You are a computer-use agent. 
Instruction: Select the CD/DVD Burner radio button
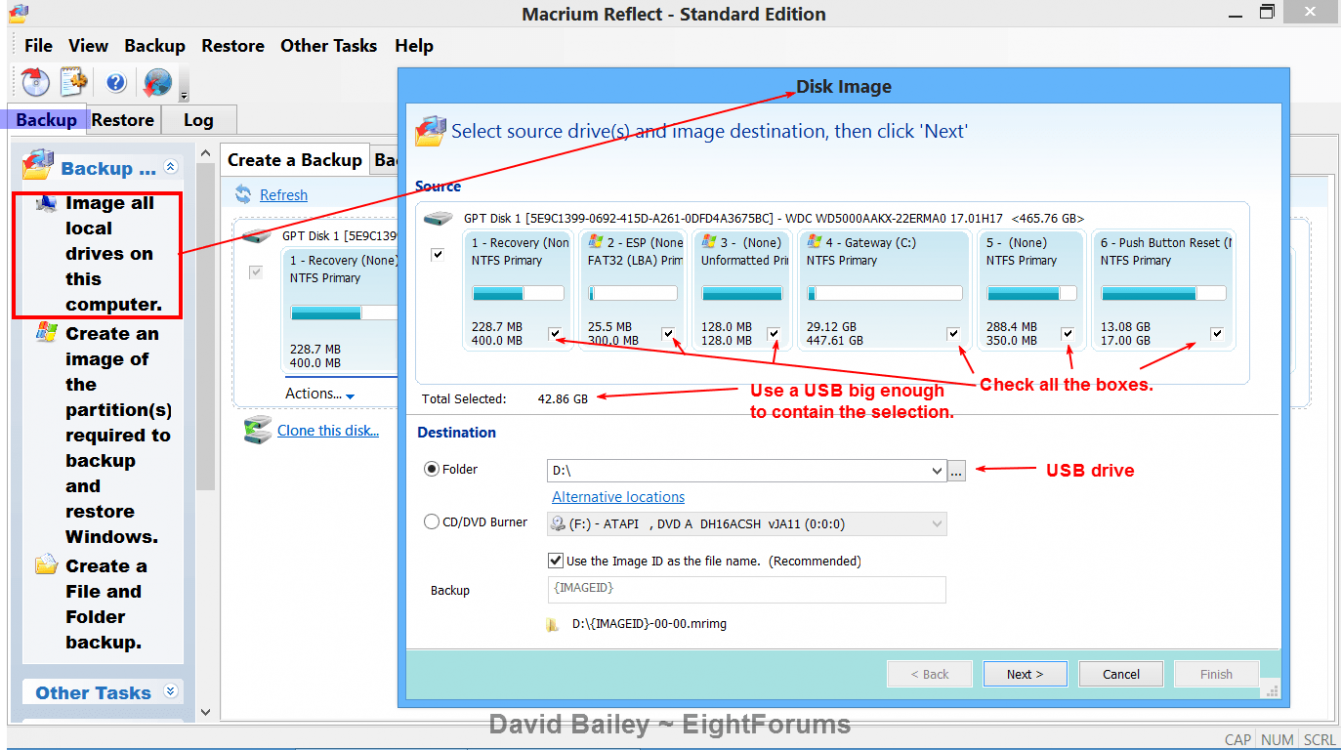(432, 521)
